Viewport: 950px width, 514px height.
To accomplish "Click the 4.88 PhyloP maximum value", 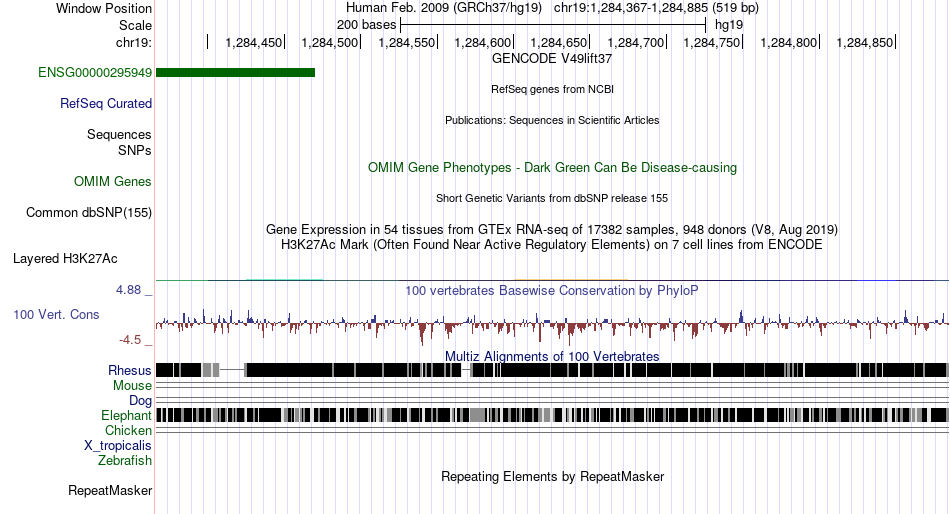I will 128,290.
